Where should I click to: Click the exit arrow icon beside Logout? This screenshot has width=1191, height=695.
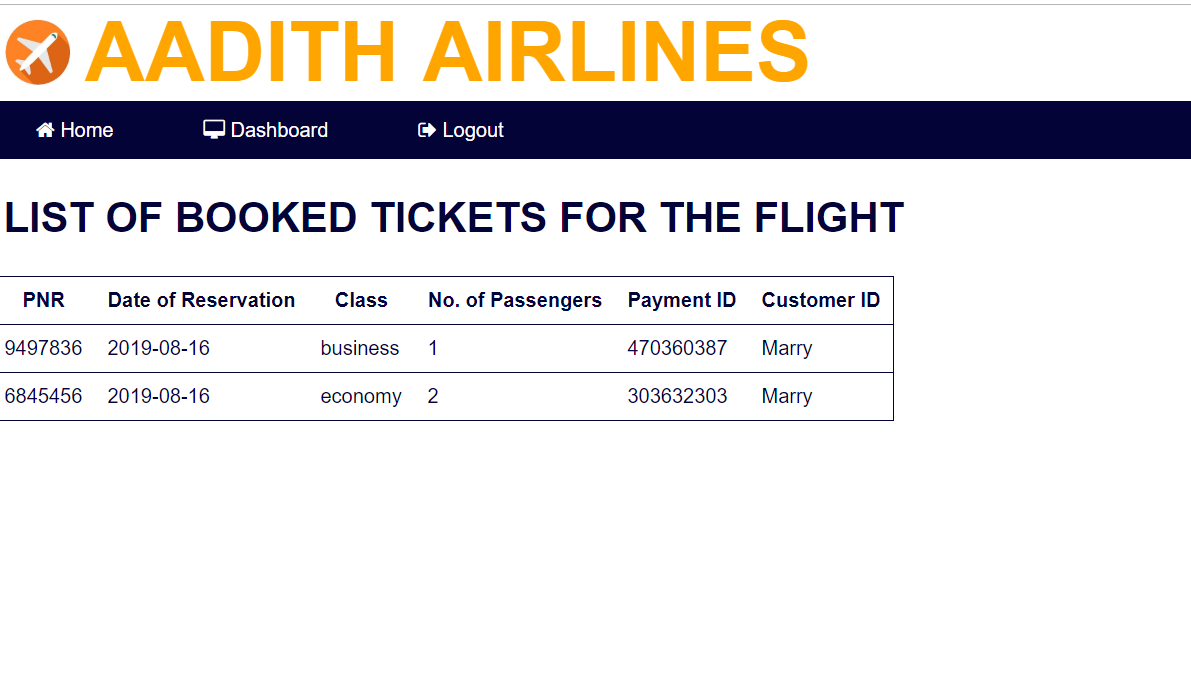pos(427,130)
